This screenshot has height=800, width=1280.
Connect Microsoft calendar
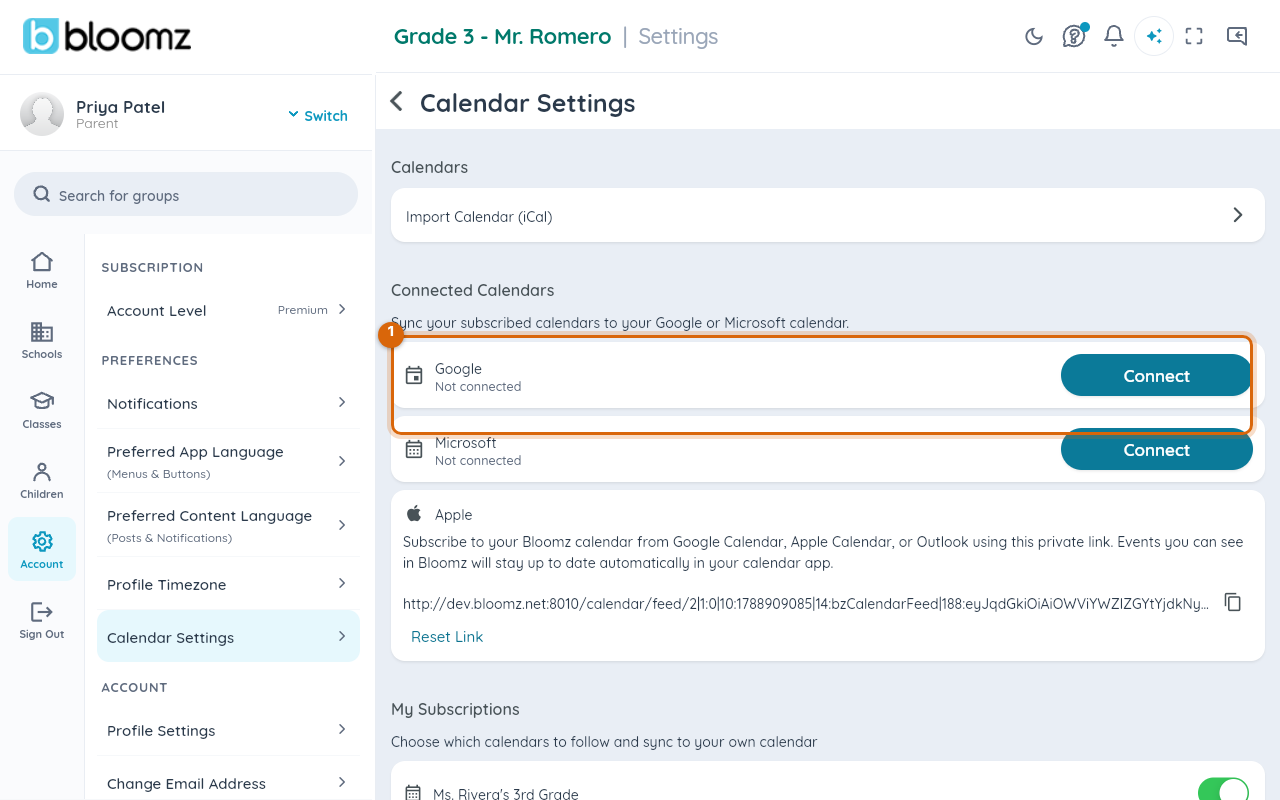1156,450
